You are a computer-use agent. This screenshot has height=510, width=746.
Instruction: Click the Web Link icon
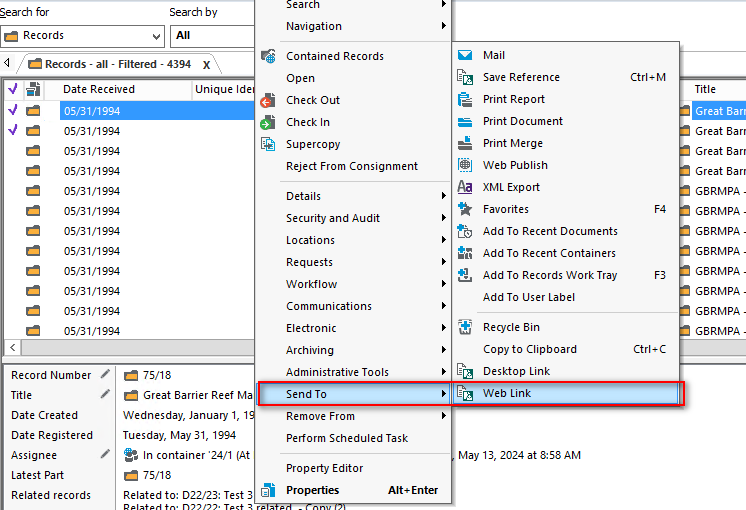465,393
